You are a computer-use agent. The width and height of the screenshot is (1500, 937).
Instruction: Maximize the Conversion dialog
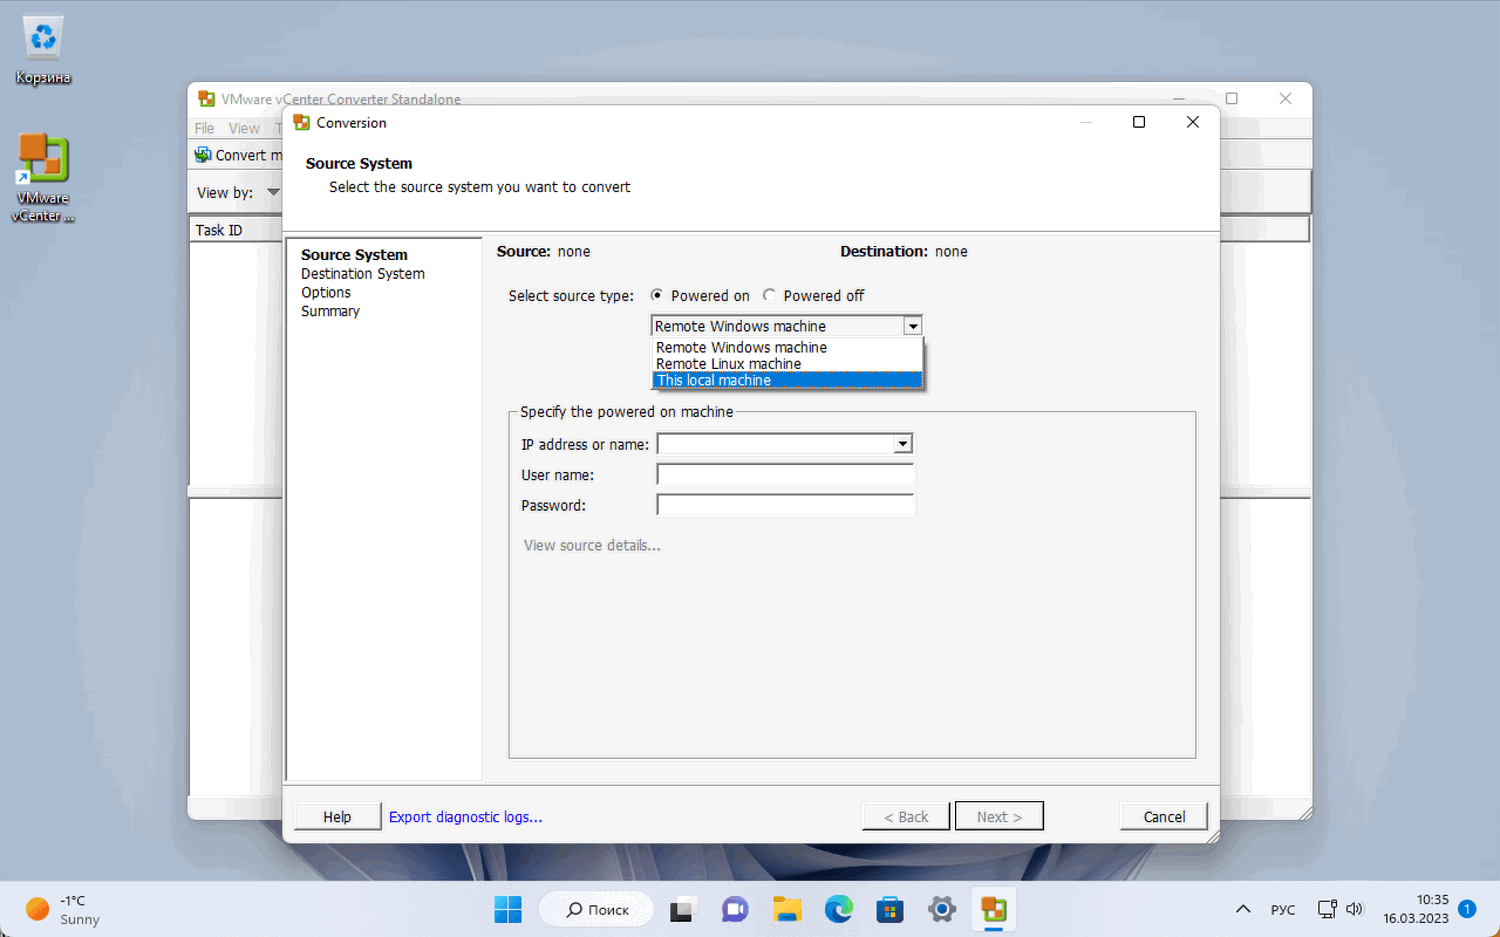1138,122
